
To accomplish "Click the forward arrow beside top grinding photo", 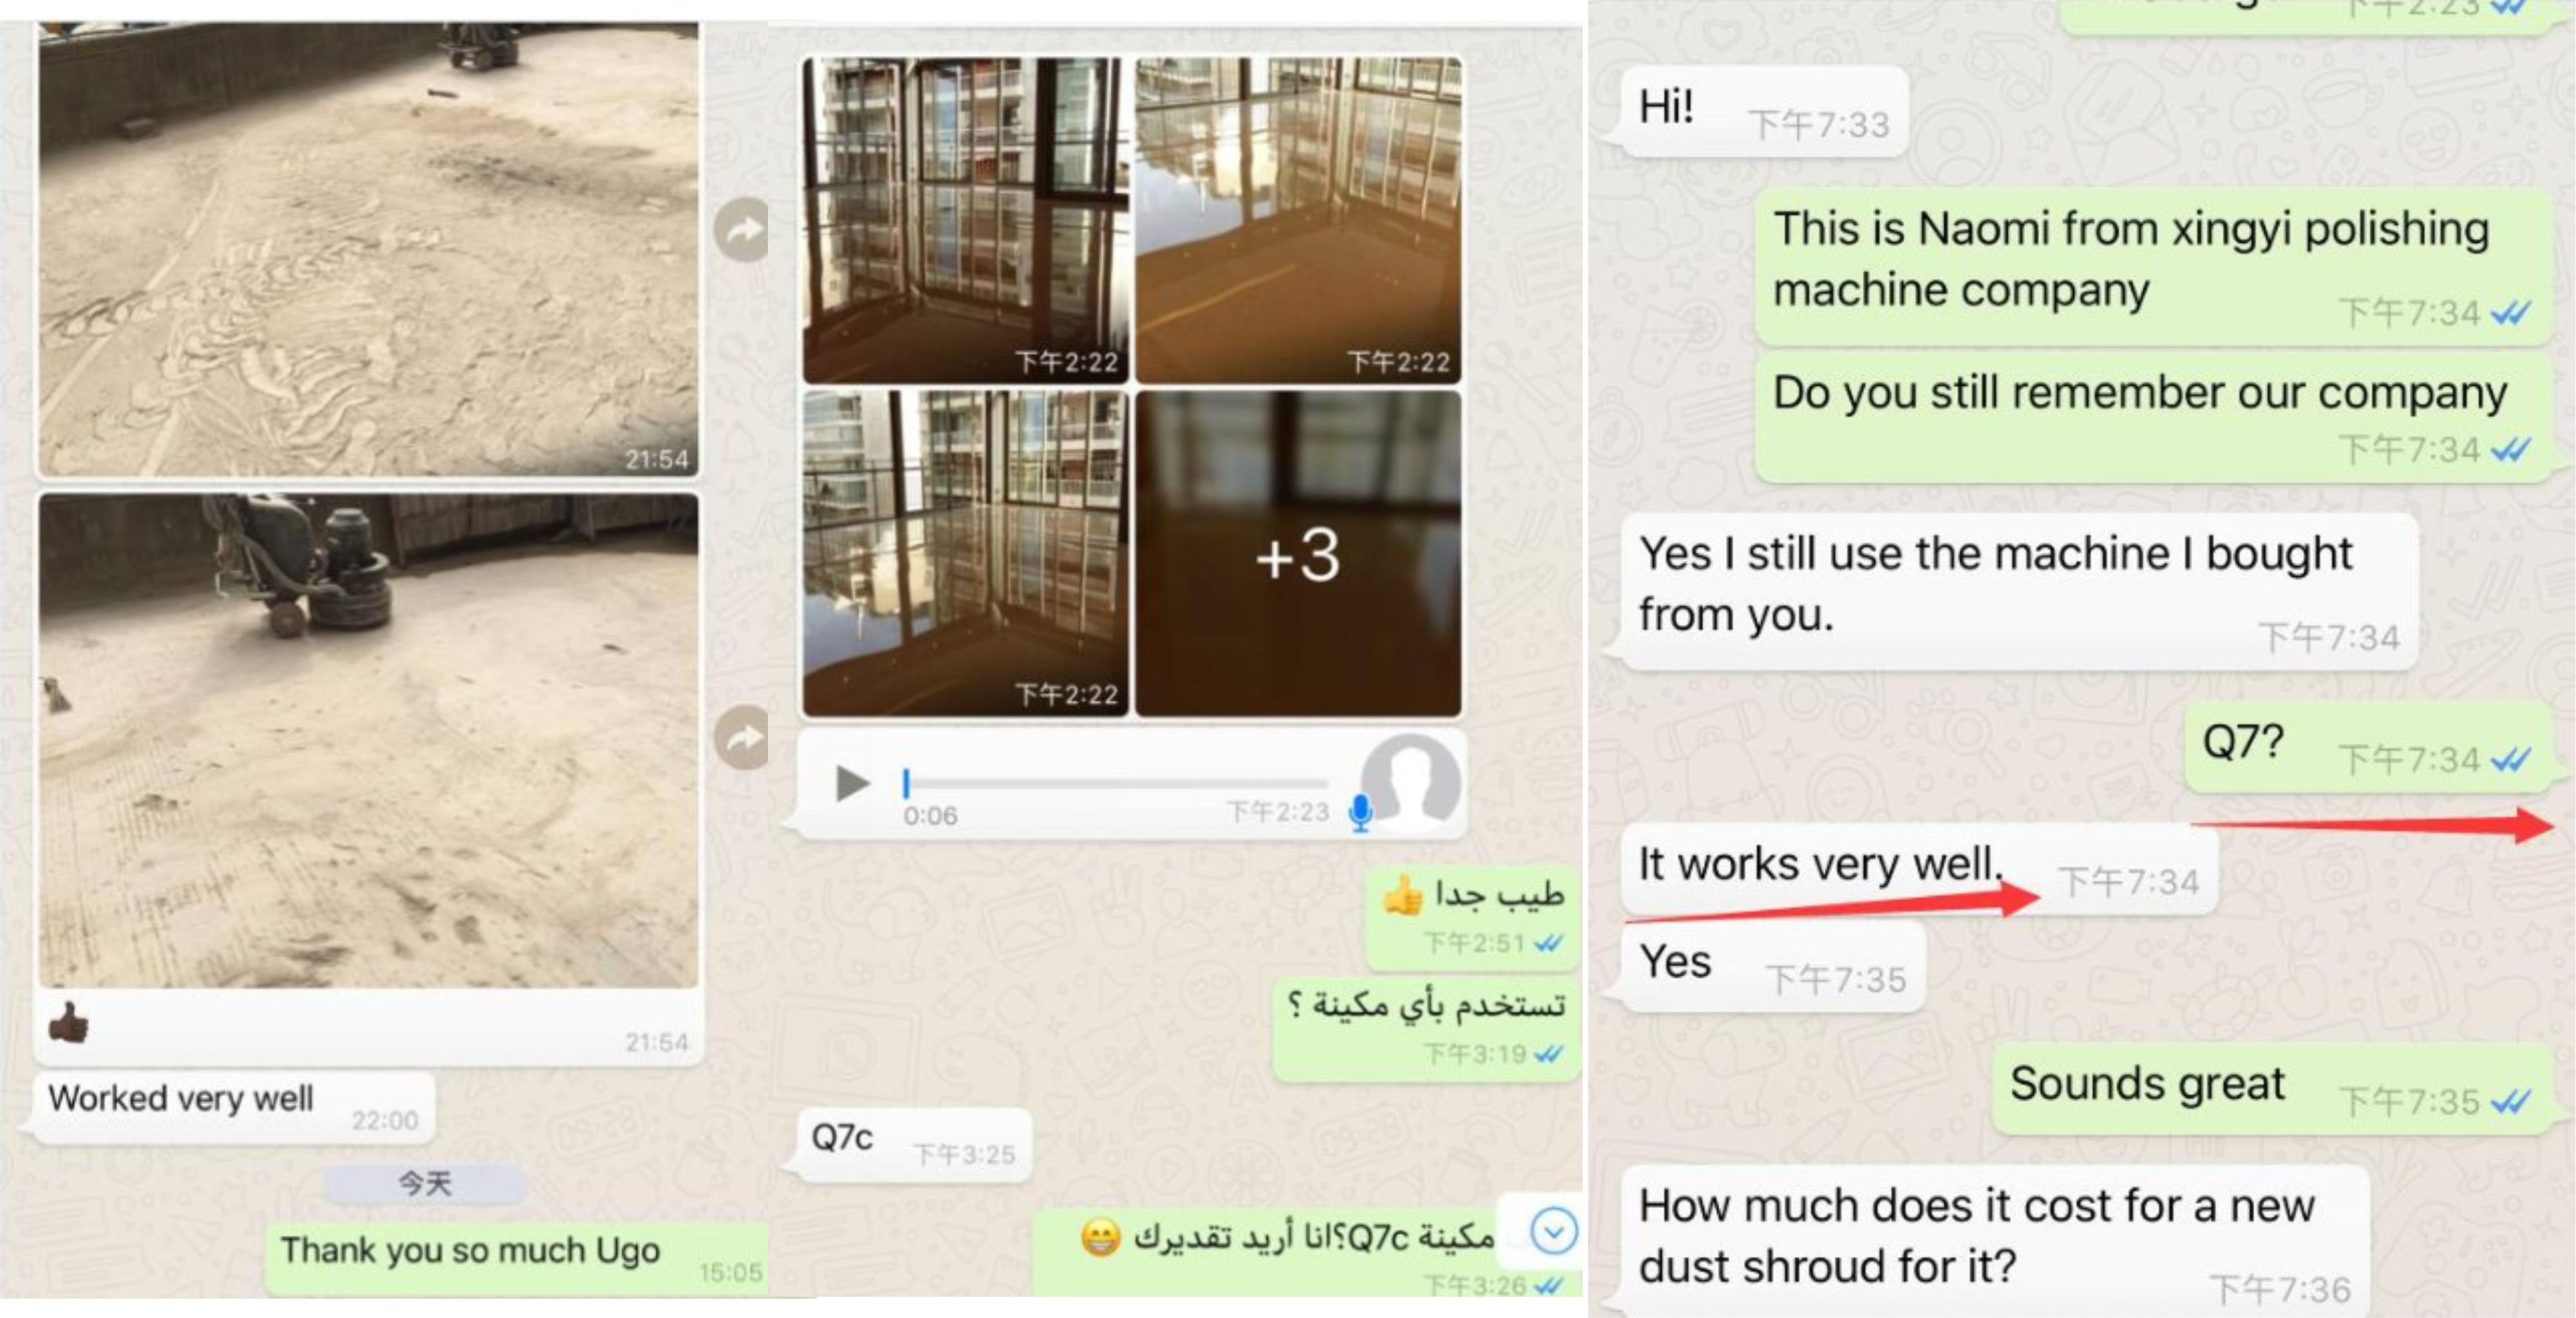I will coord(741,231).
